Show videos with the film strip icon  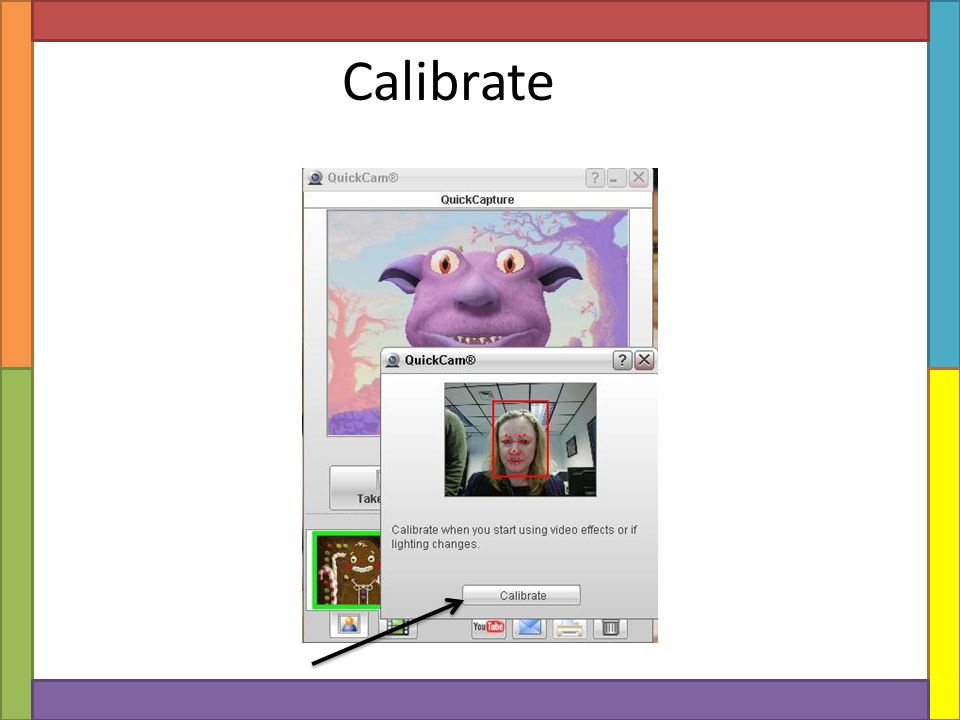tap(398, 628)
